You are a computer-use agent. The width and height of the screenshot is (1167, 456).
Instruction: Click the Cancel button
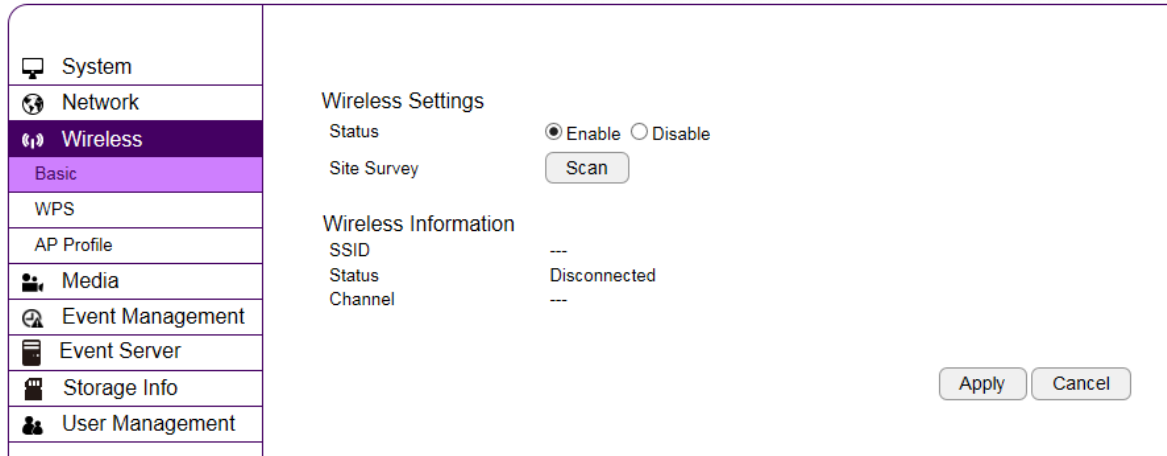pos(1080,384)
